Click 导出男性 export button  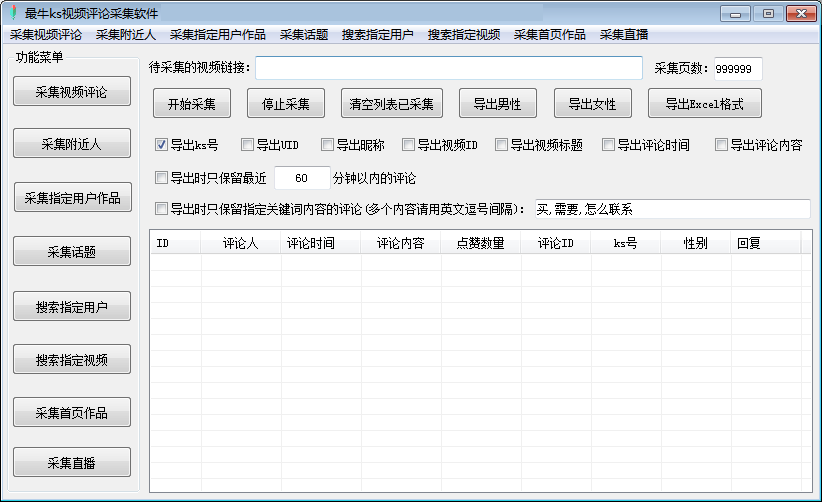point(497,103)
